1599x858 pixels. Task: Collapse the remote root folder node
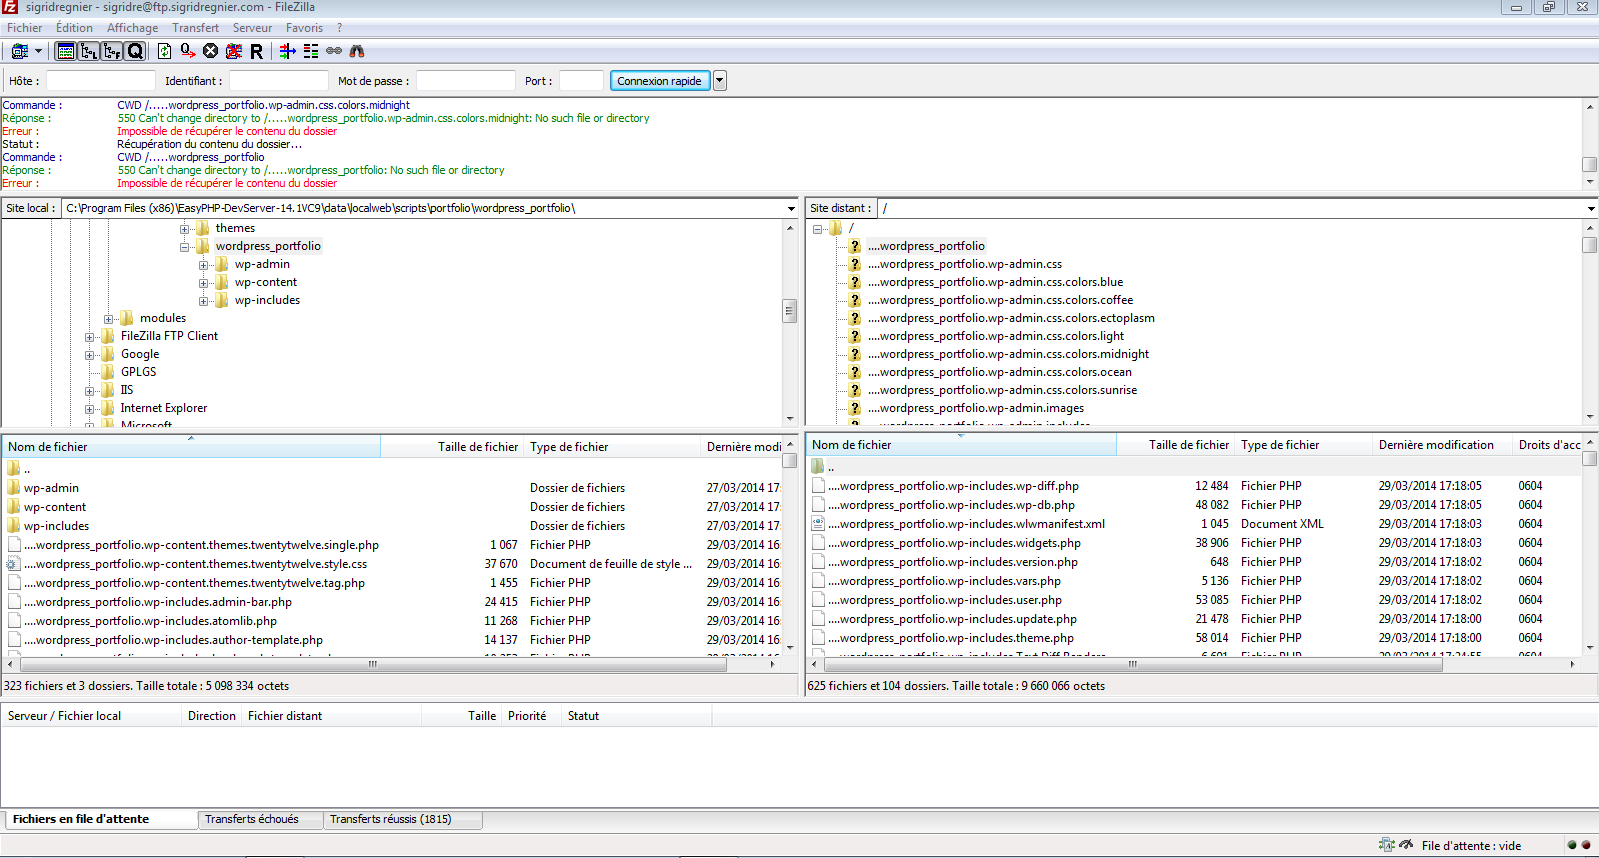(x=818, y=229)
